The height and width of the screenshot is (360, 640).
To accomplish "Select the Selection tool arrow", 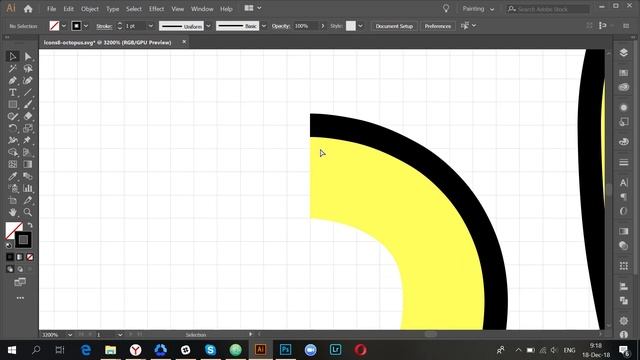I will pos(13,56).
